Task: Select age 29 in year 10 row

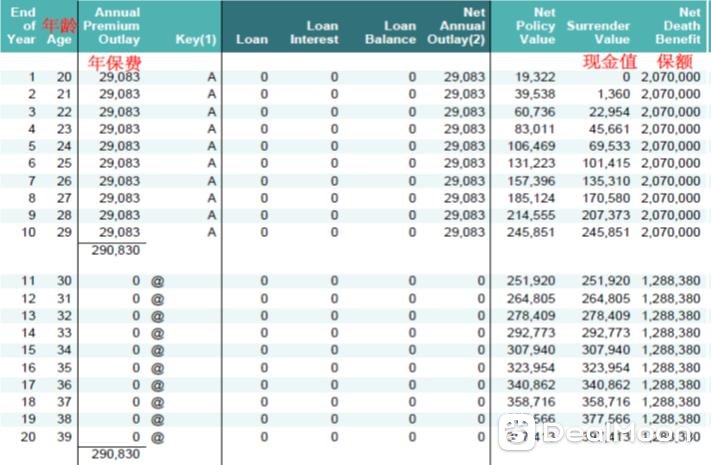Action: pyautogui.click(x=64, y=232)
